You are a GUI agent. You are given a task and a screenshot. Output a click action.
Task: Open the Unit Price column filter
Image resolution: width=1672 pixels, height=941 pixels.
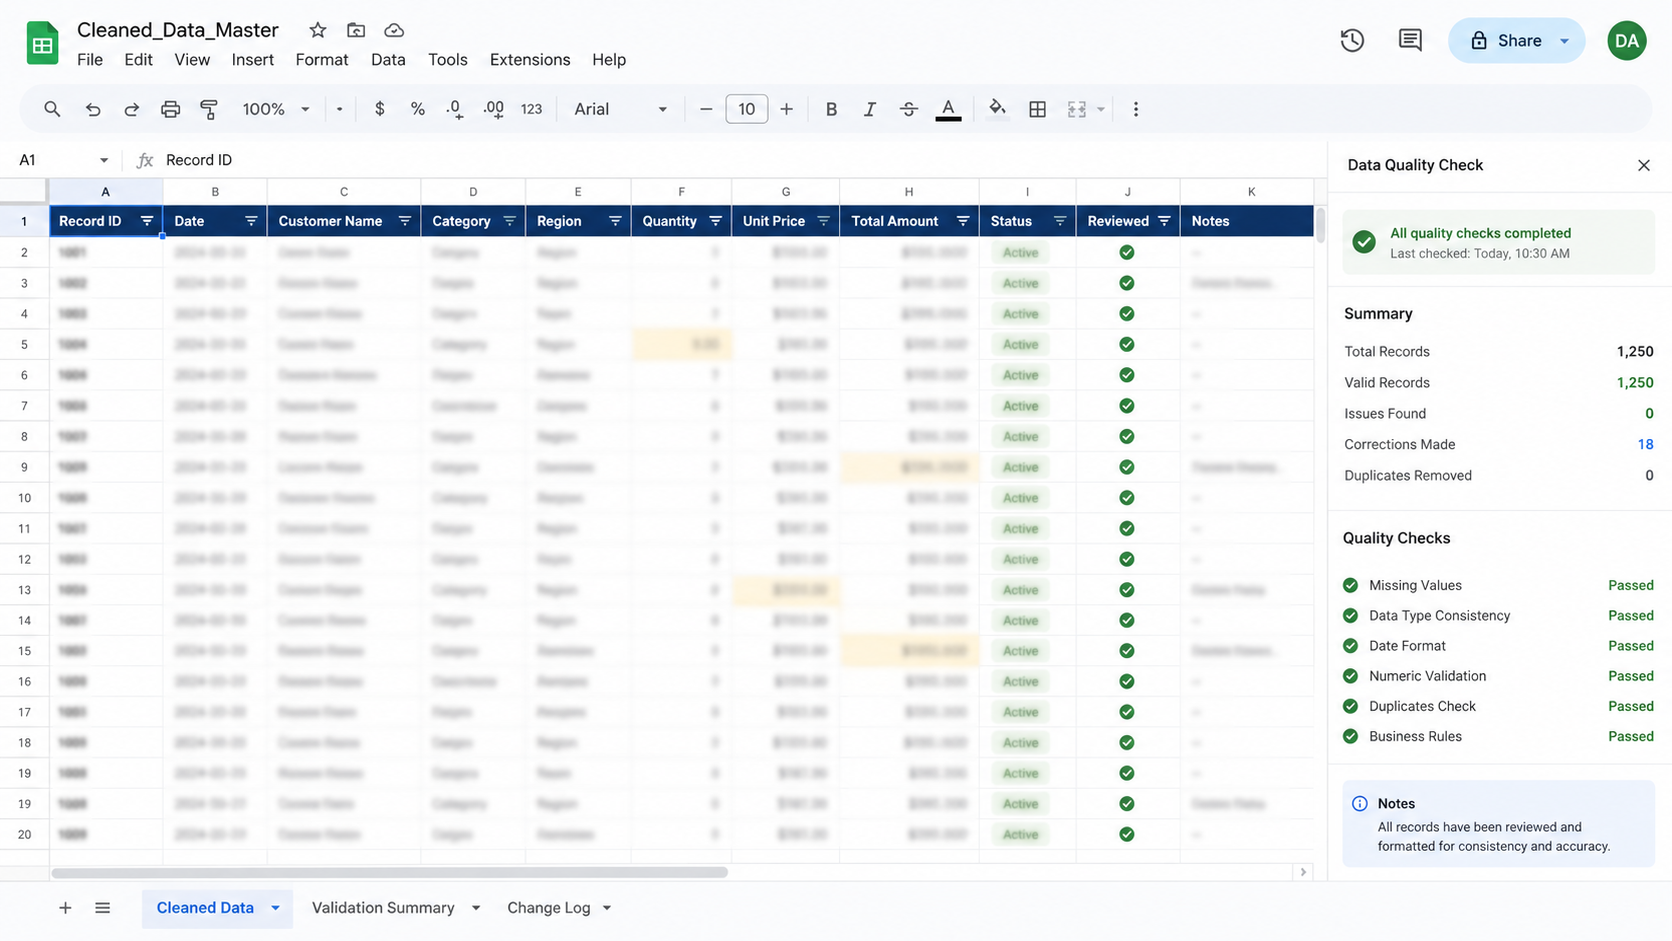point(823,221)
